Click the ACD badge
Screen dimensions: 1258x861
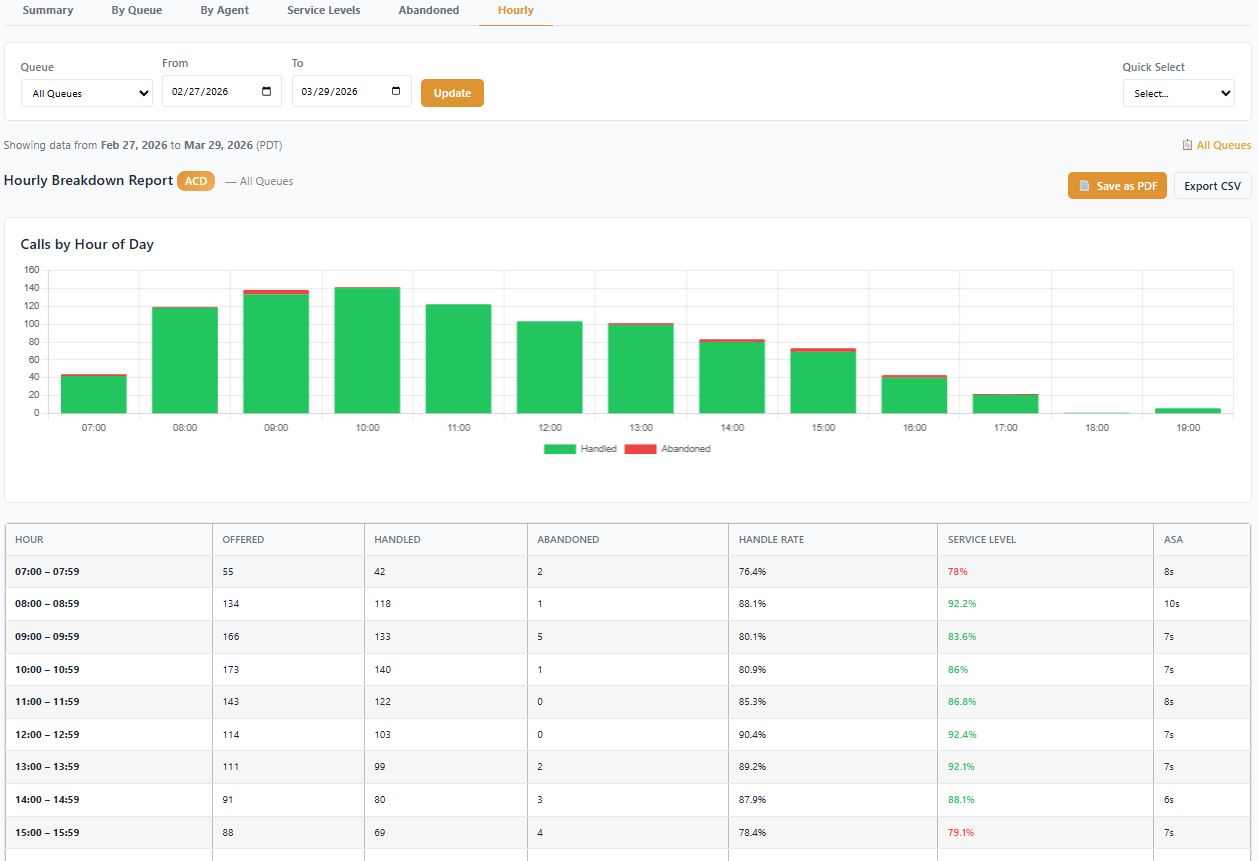tap(196, 181)
